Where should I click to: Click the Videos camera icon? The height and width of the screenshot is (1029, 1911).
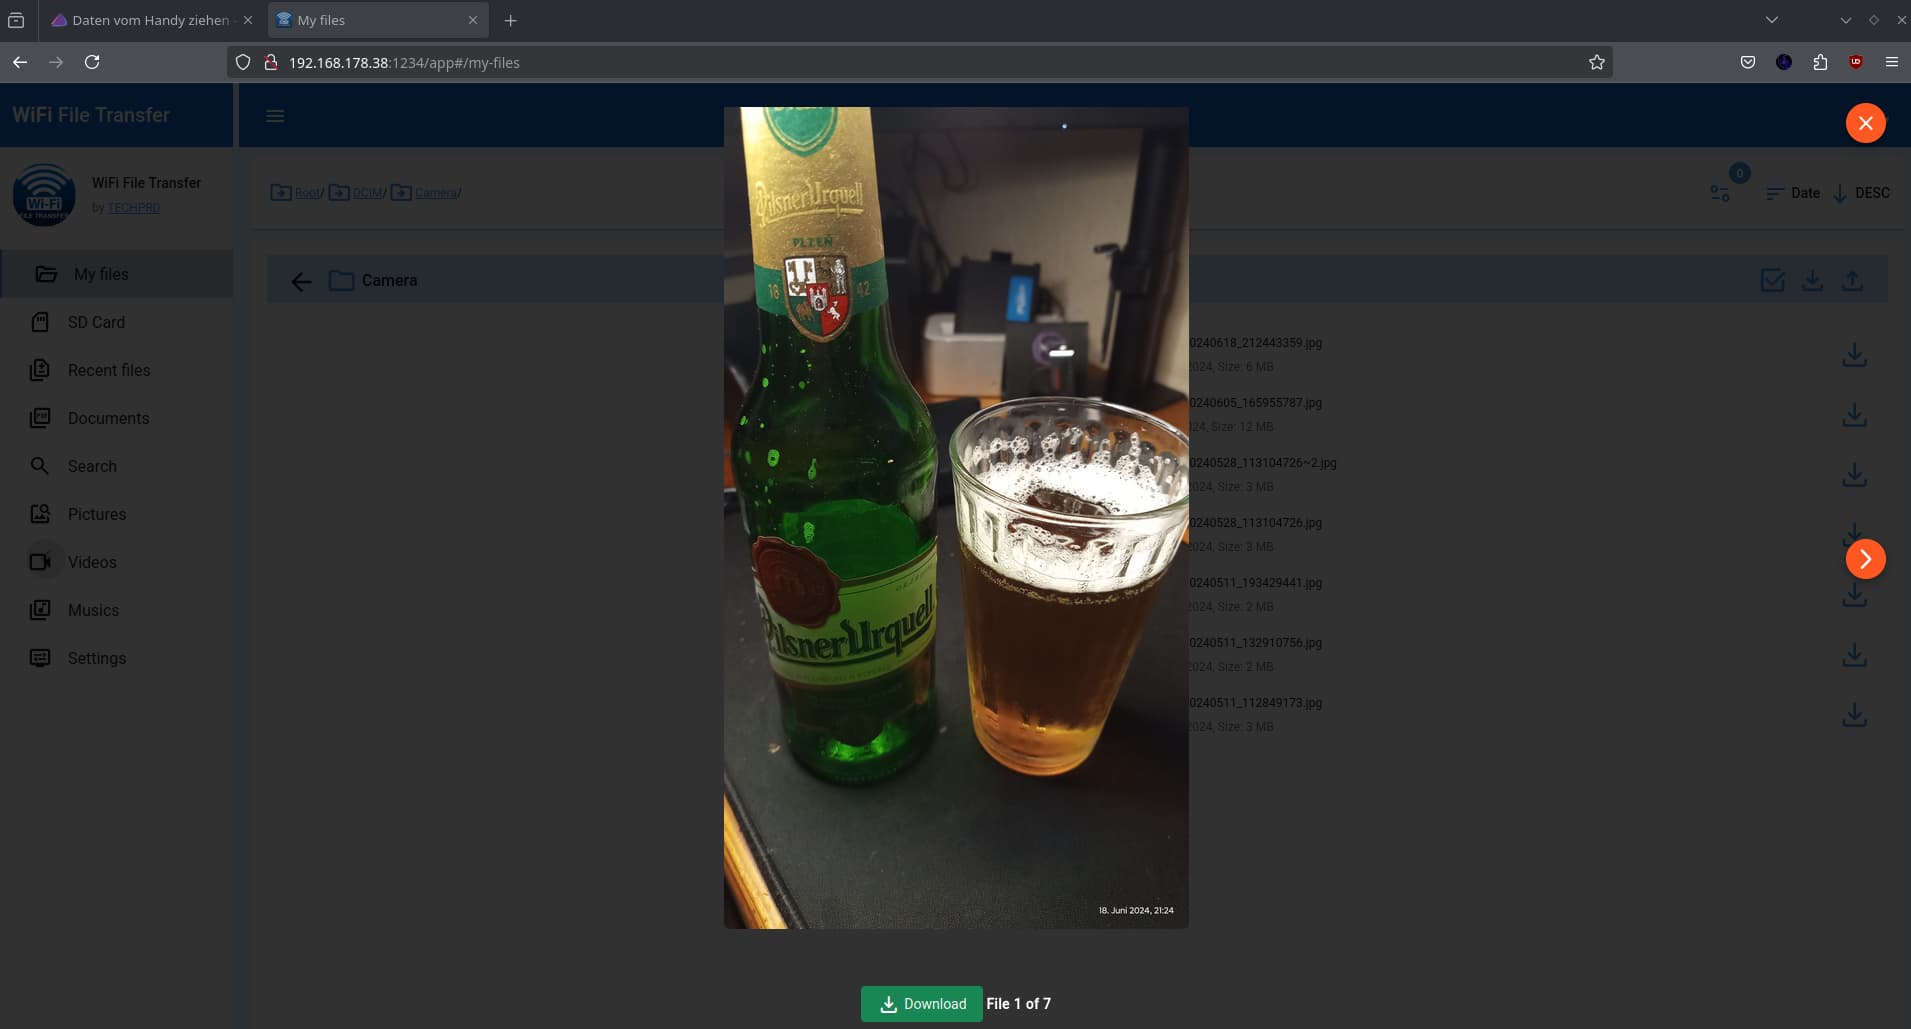pos(40,562)
